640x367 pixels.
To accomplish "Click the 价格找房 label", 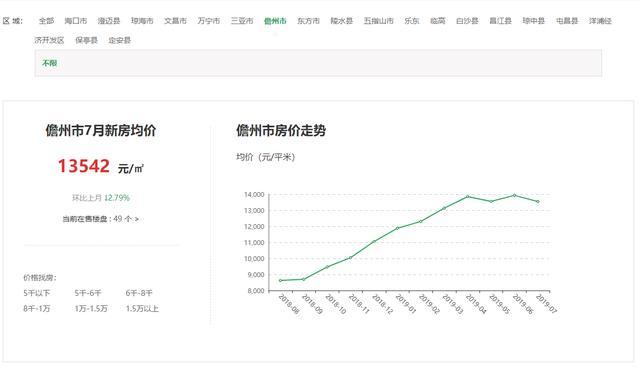I will pyautogui.click(x=40, y=278).
